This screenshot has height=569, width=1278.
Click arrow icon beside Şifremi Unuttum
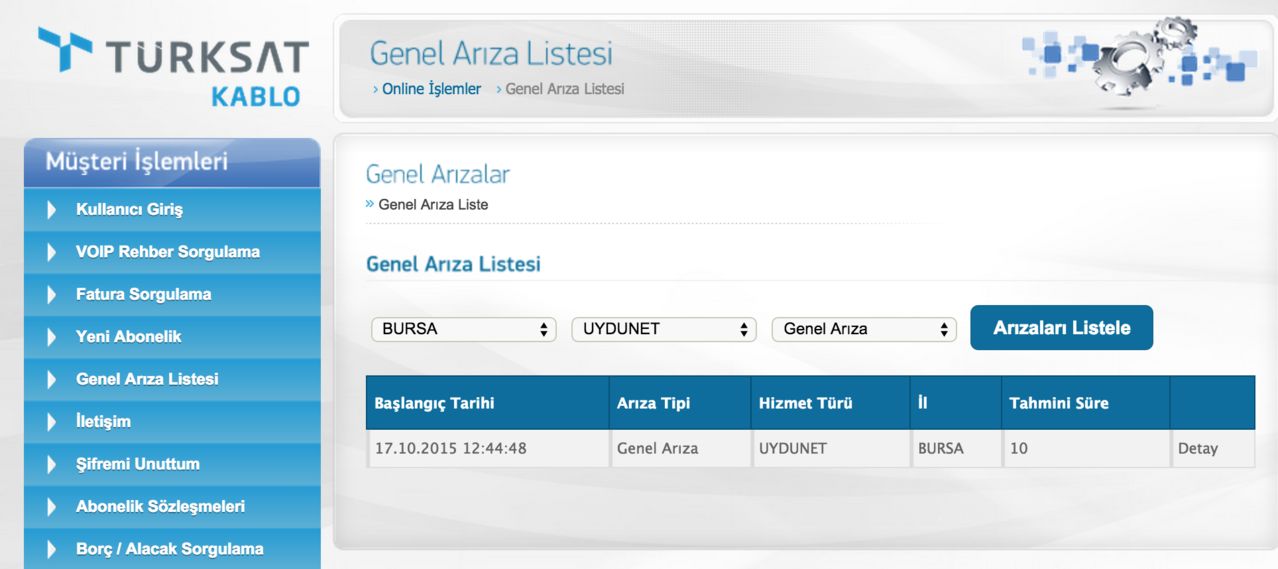point(52,464)
